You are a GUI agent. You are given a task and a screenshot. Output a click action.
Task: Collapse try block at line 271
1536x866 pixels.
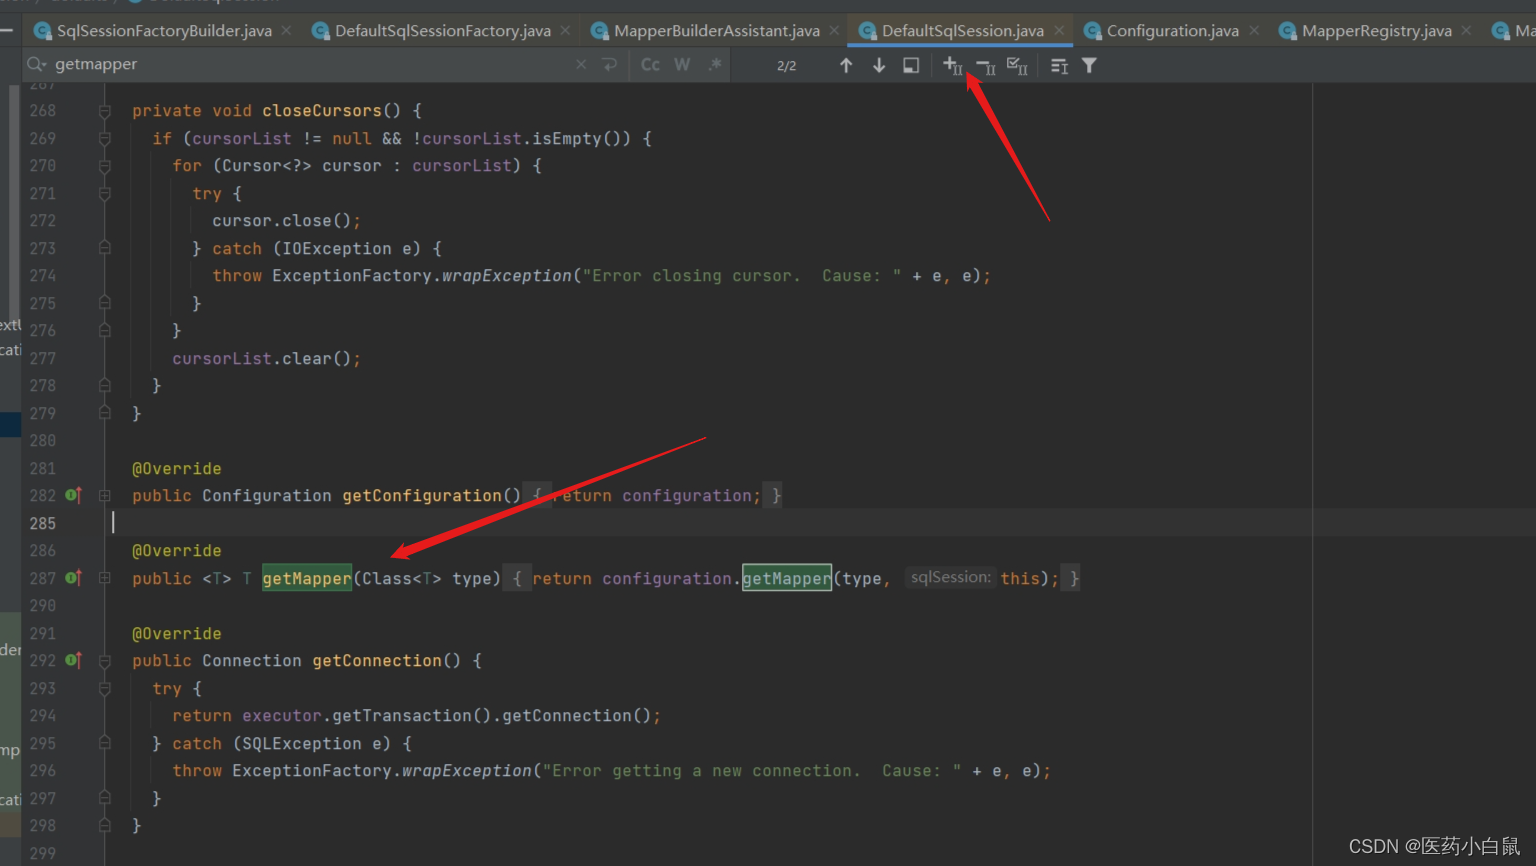tap(105, 193)
